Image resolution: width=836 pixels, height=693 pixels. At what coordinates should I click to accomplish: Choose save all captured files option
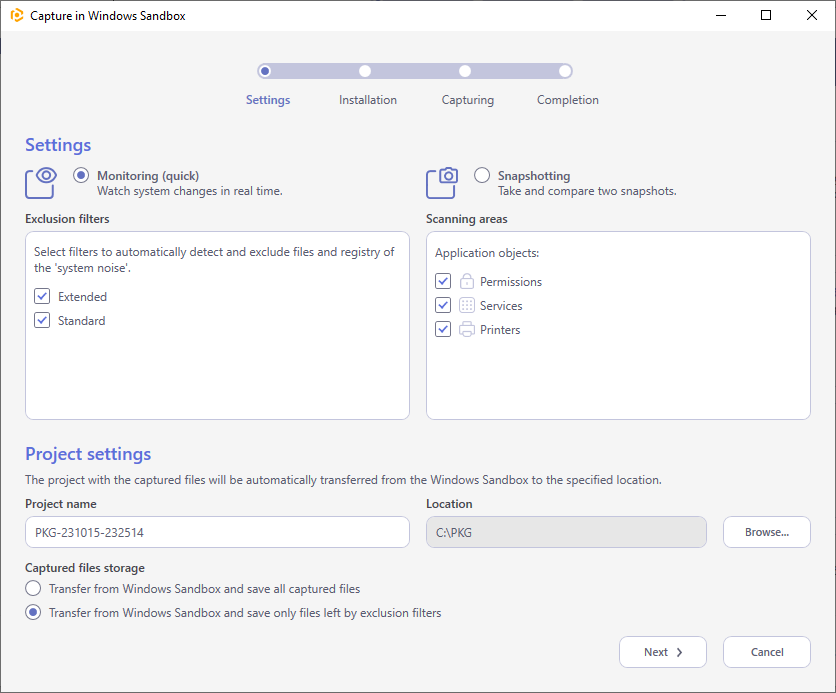(x=33, y=589)
